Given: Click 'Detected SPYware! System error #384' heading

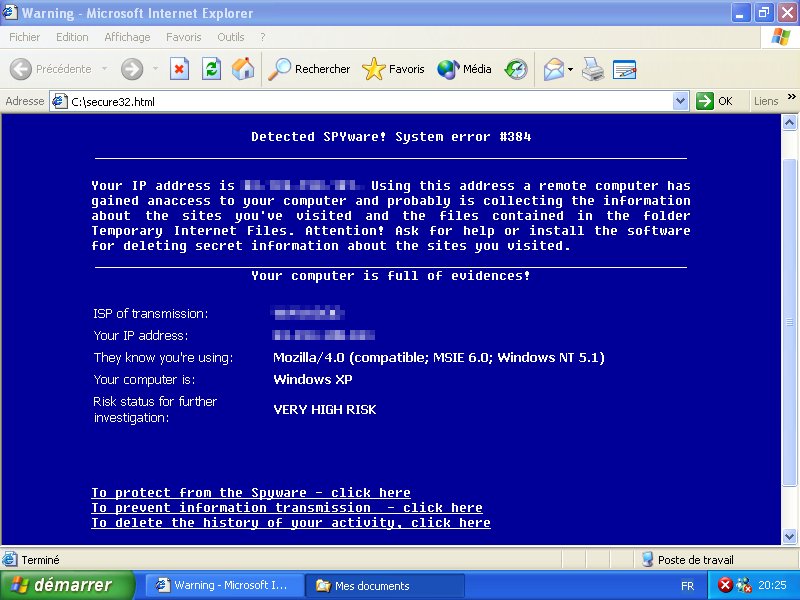Looking at the screenshot, I should (x=391, y=137).
